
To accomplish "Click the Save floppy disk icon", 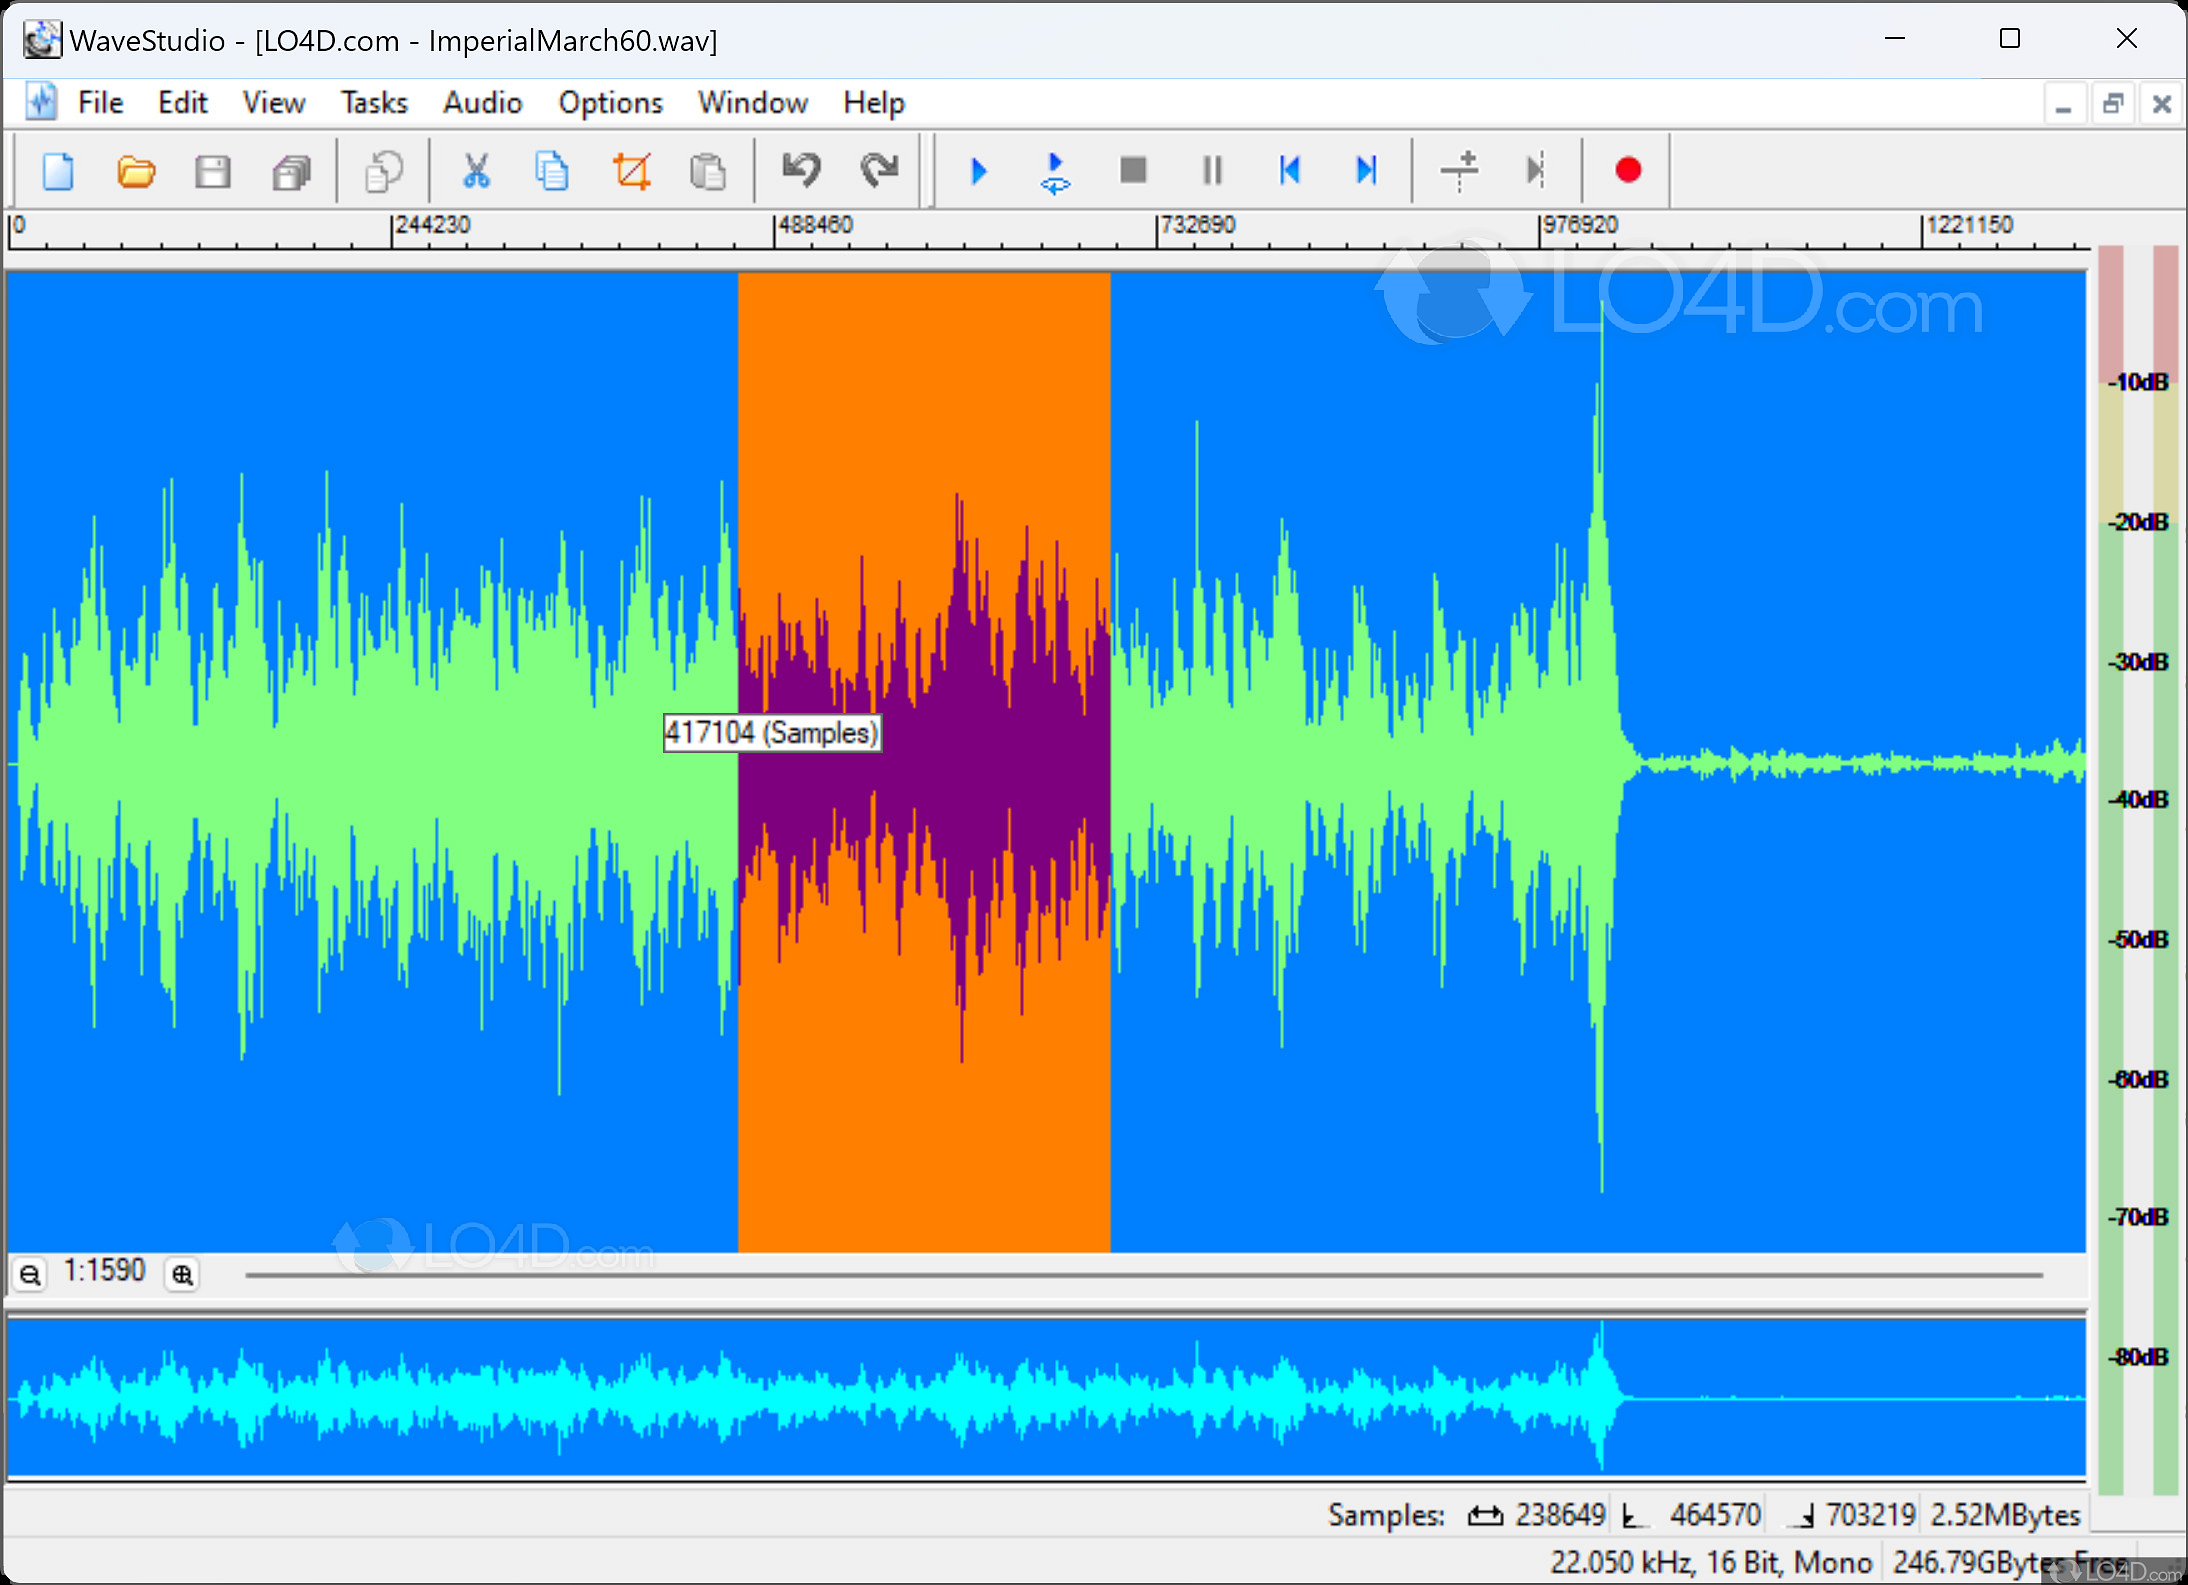I will click(x=212, y=171).
